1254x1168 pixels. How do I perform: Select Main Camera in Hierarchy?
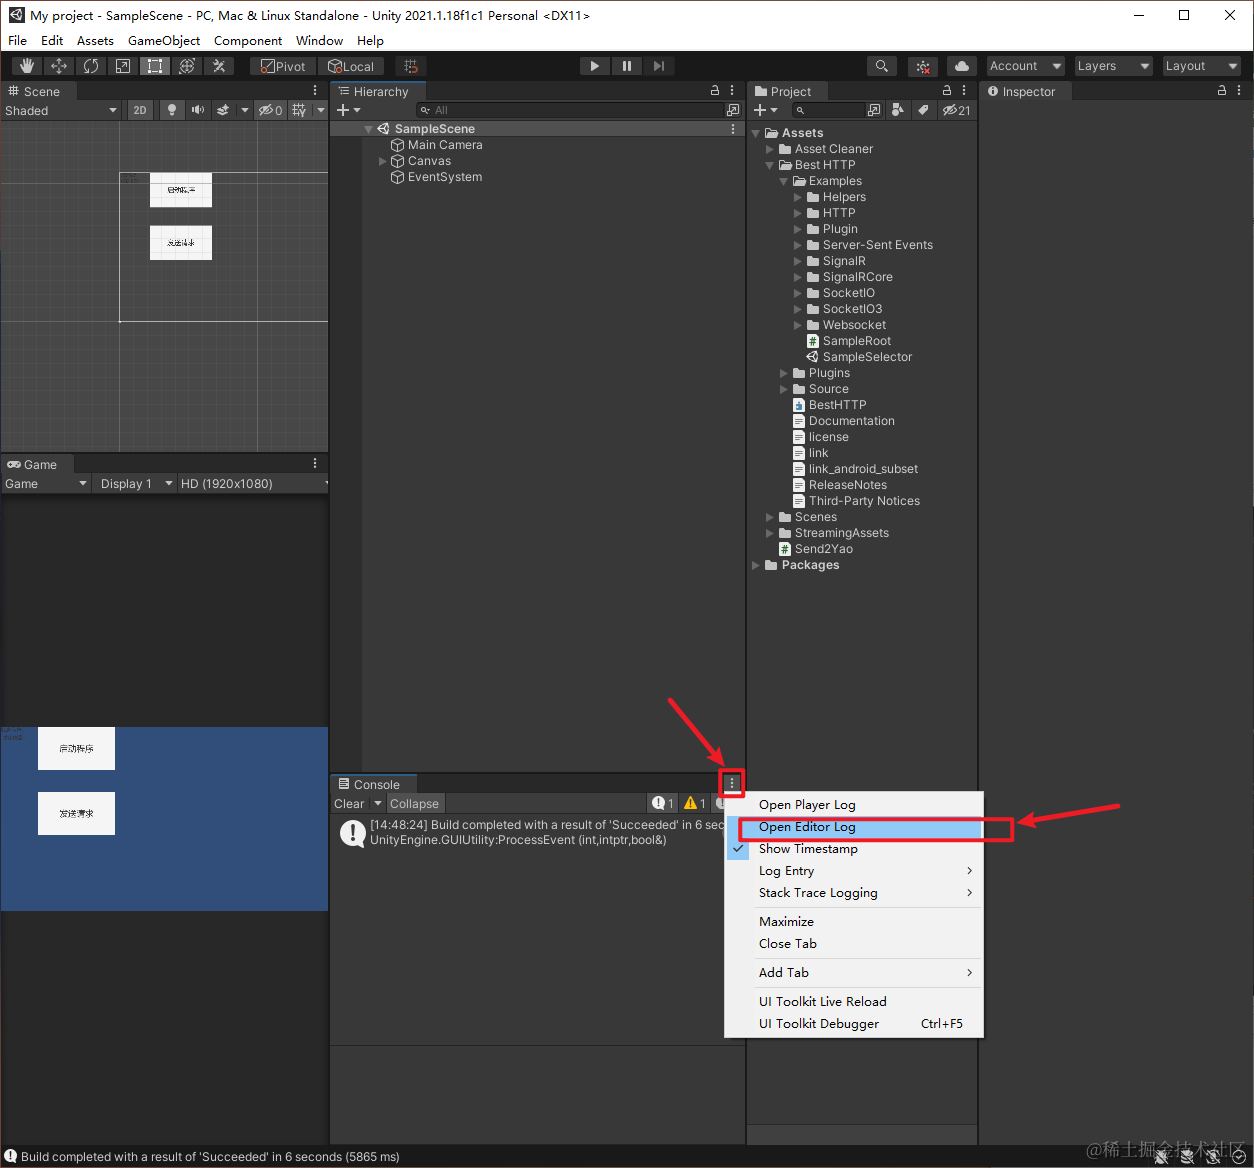445,145
